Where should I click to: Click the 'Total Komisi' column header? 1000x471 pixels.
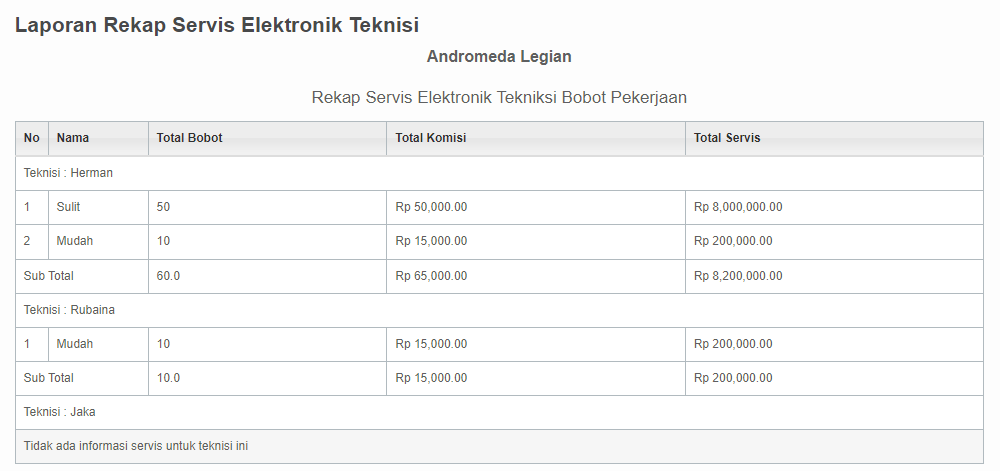(x=536, y=138)
